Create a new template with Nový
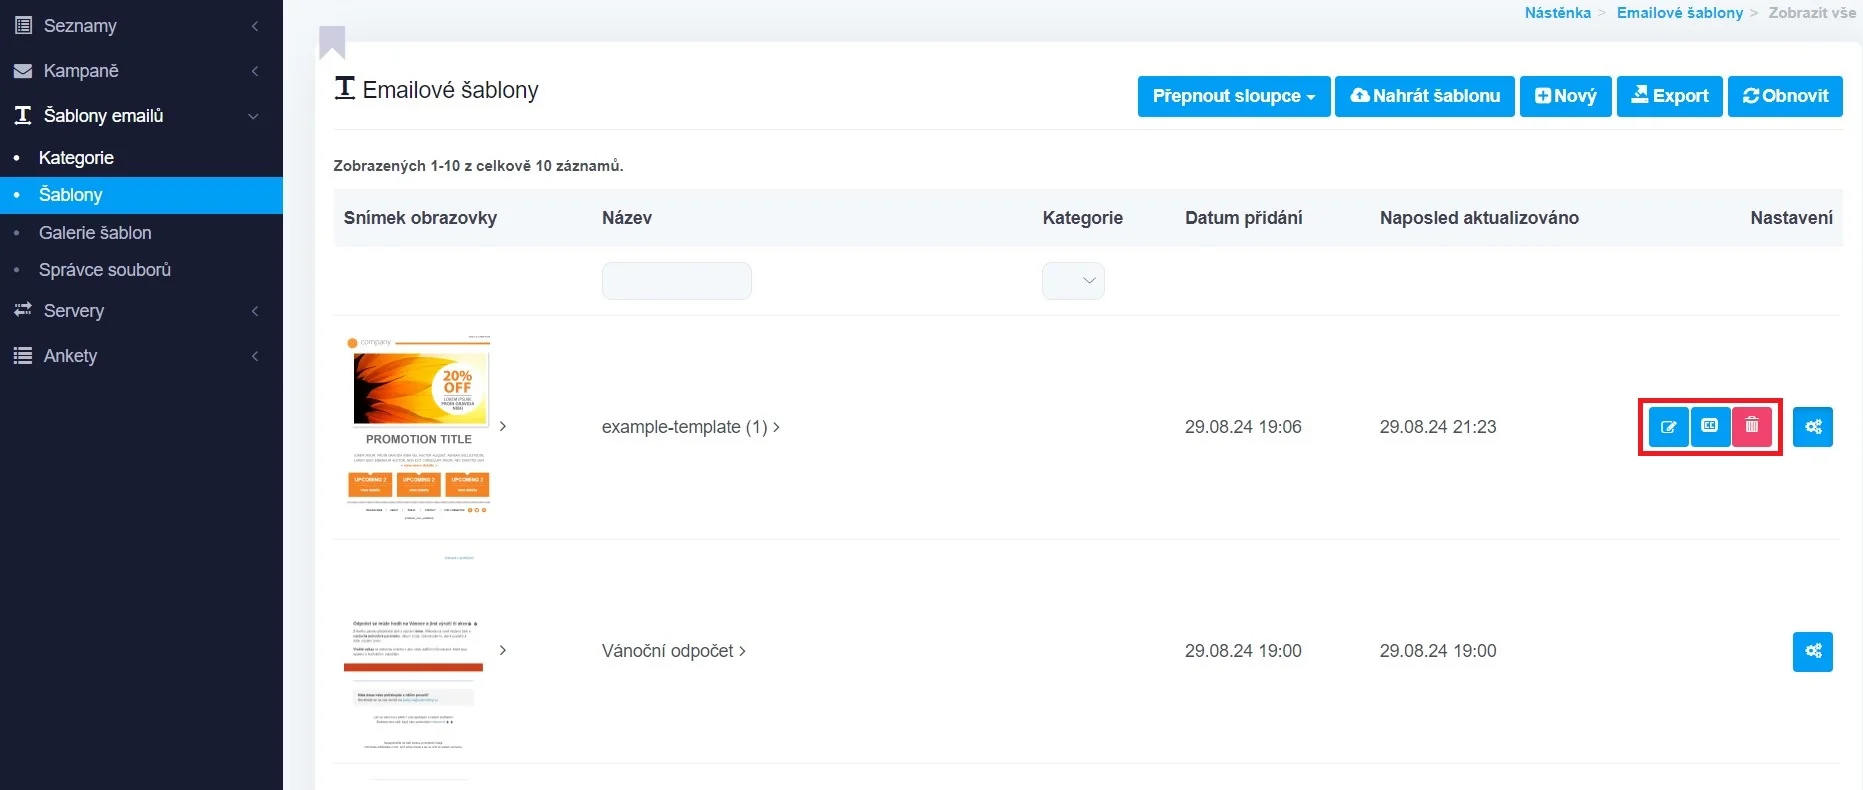This screenshot has width=1863, height=790. click(x=1565, y=96)
